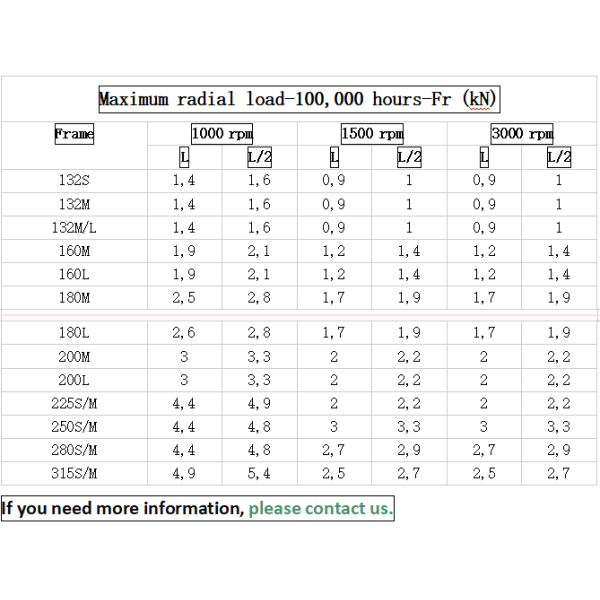Select 225S/M 1500 rpm L value '2'
This screenshot has width=600, height=600.
click(334, 404)
